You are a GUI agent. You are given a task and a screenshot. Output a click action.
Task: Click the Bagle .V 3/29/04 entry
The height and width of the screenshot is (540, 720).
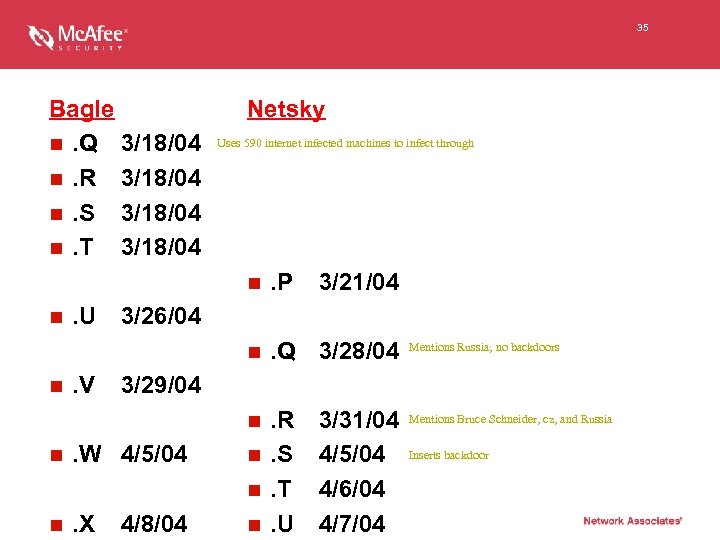pyautogui.click(x=126, y=385)
